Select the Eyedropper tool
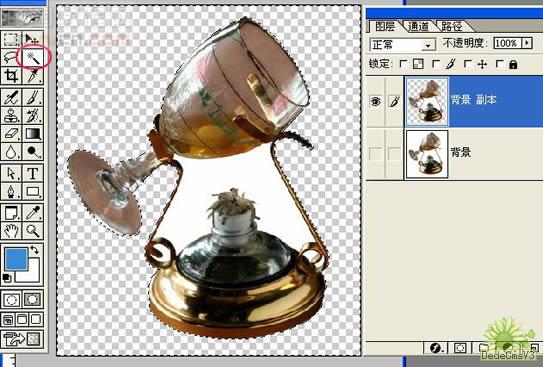The image size is (543, 367). point(33,213)
